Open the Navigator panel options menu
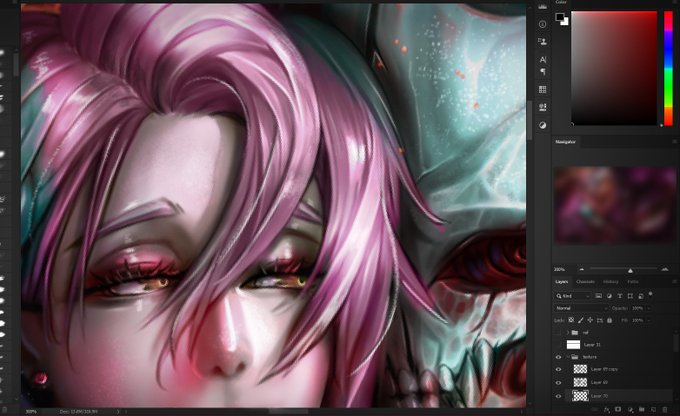The width and height of the screenshot is (680, 416). [x=674, y=142]
